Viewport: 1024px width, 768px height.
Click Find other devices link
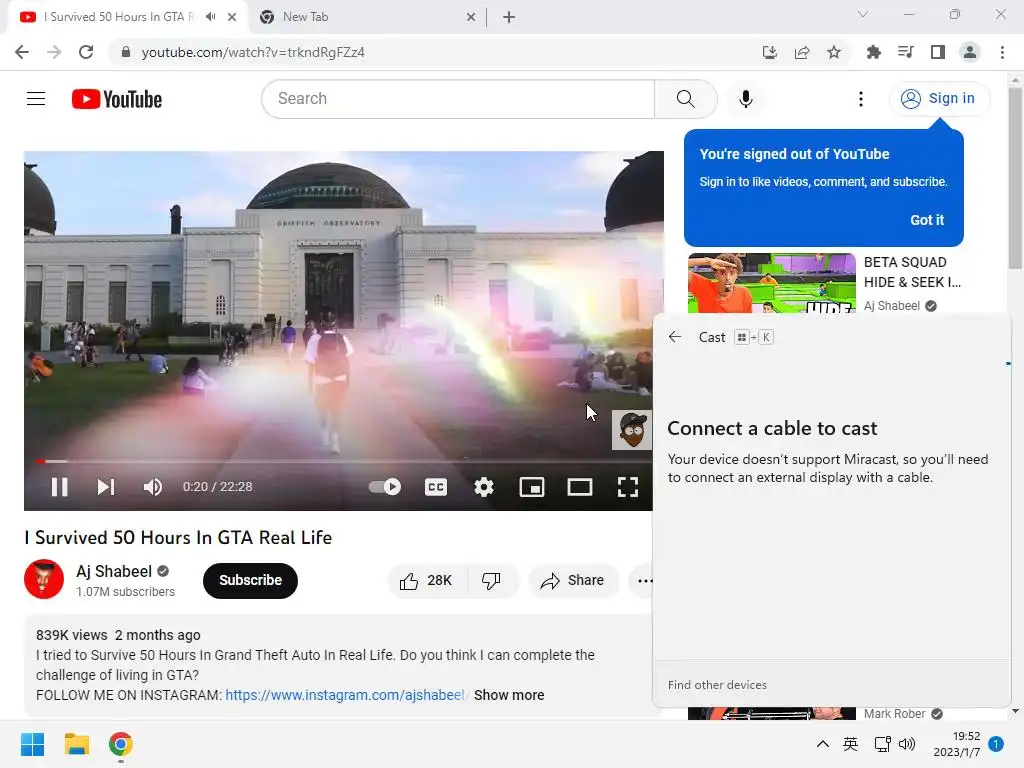pyautogui.click(x=717, y=685)
